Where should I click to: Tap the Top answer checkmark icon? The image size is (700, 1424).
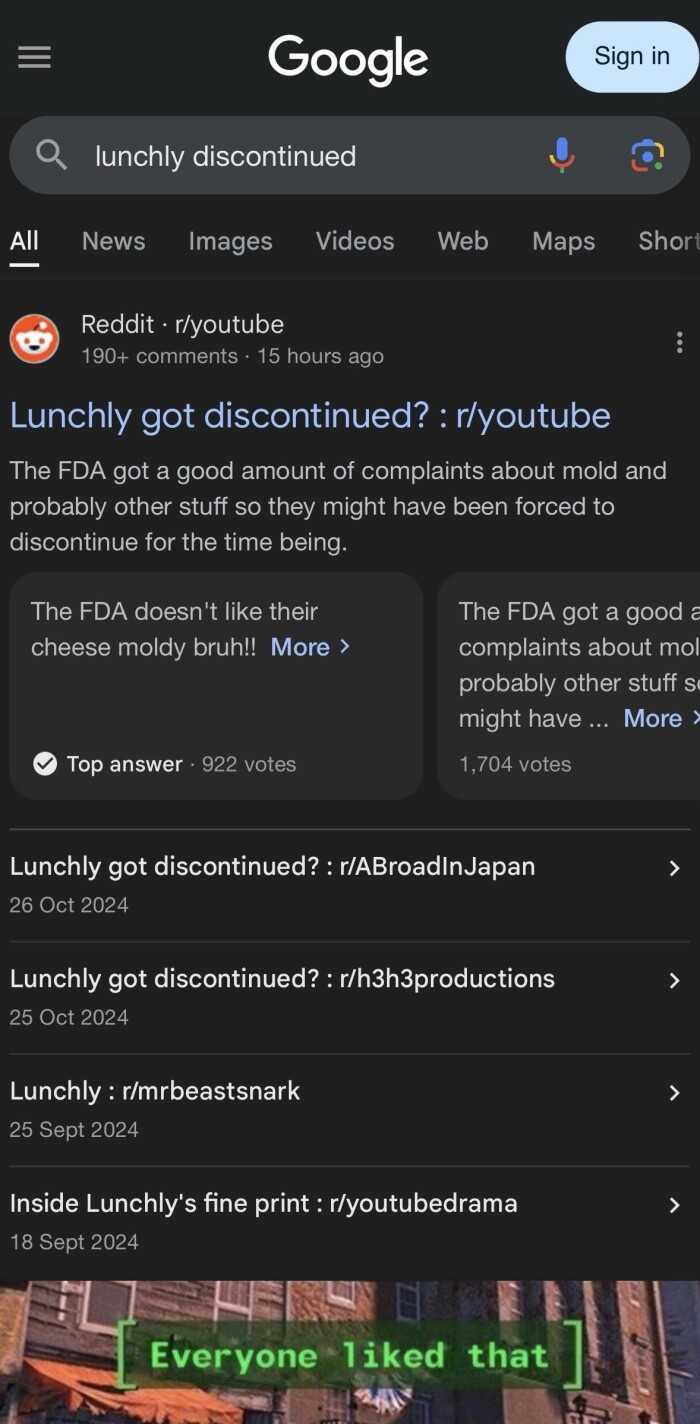tap(45, 764)
